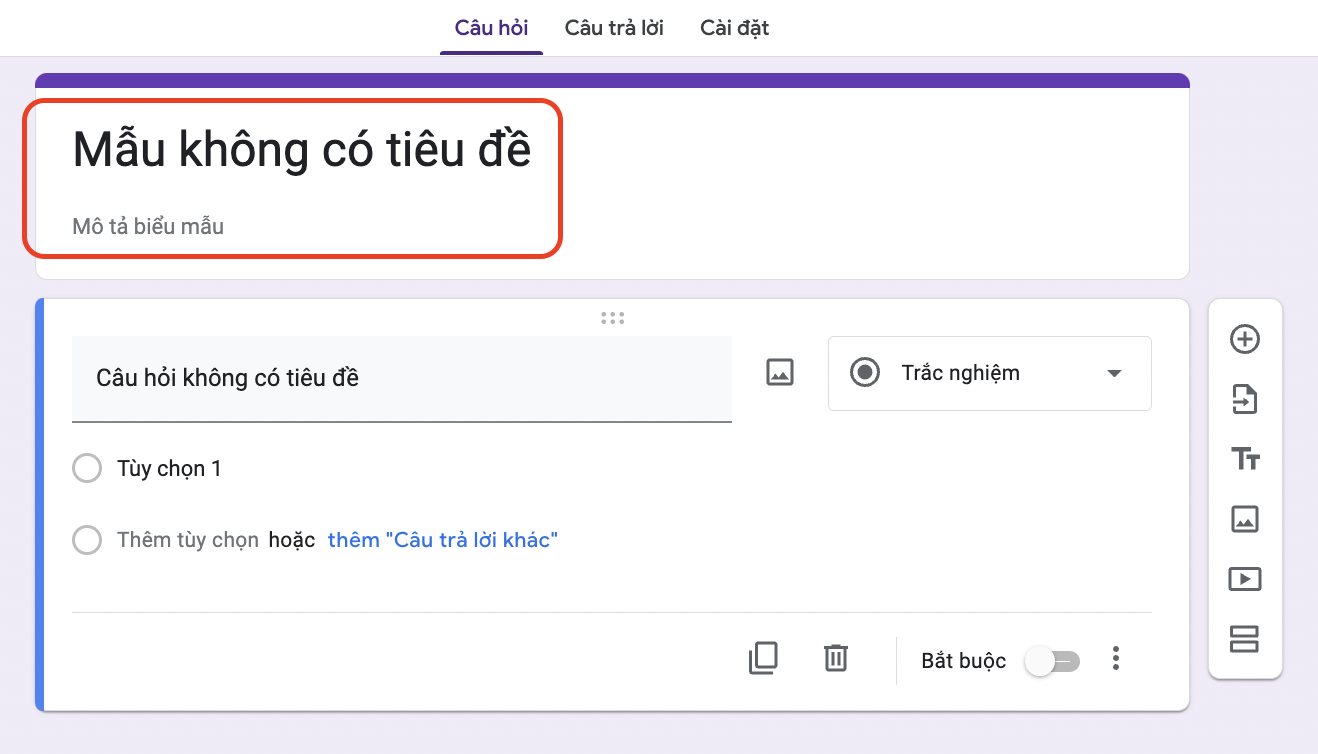Viewport: 1318px width, 754px height.
Task: Click the Thêm tùy chọn radio circle
Action: pos(87,540)
